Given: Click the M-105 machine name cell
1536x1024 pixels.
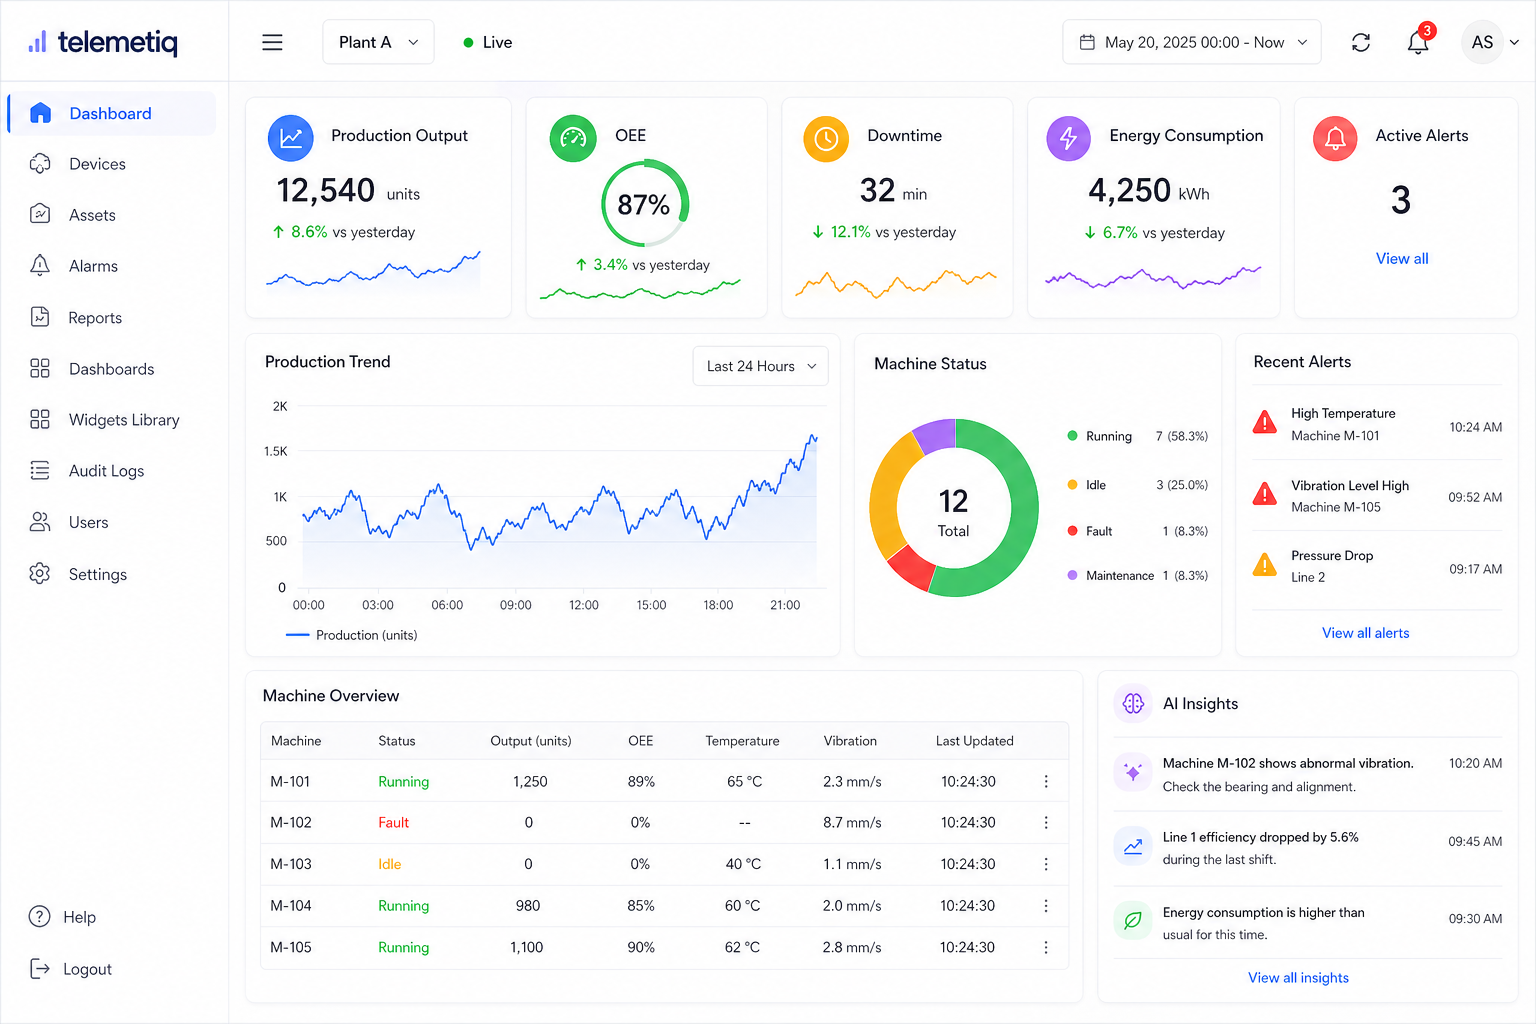Looking at the screenshot, I should pos(290,947).
